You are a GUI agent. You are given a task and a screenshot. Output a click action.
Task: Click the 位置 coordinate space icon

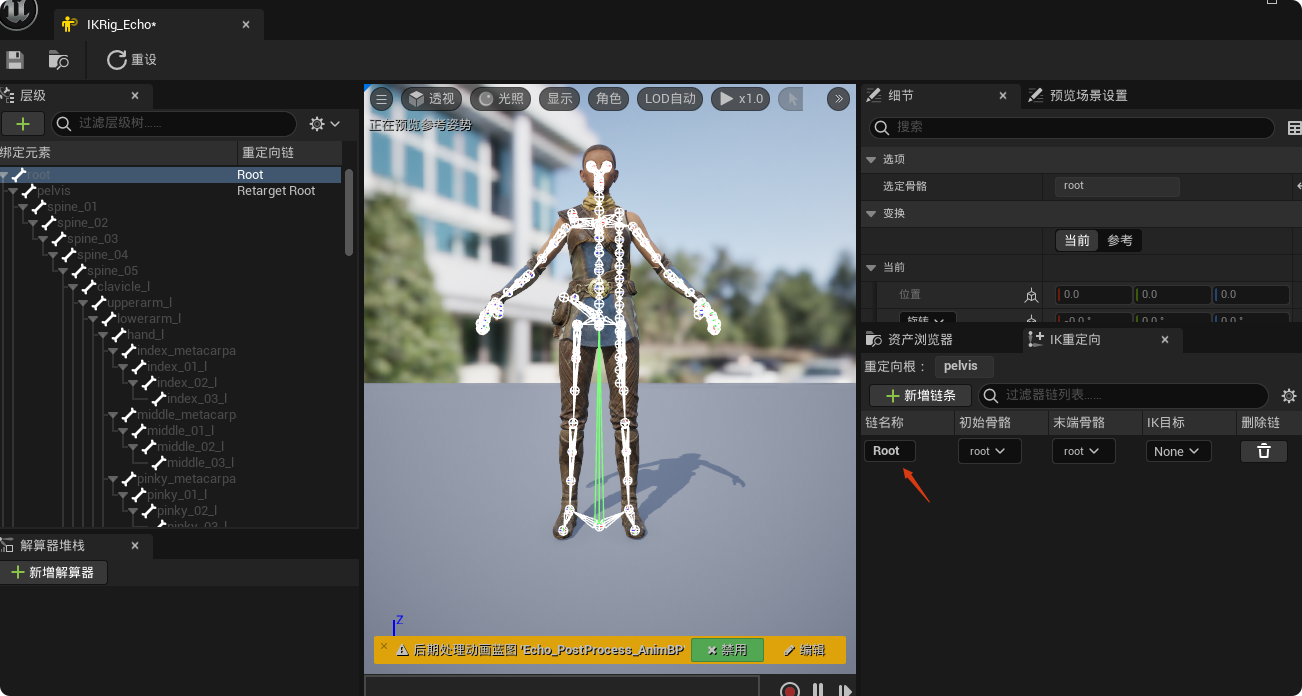click(1031, 296)
